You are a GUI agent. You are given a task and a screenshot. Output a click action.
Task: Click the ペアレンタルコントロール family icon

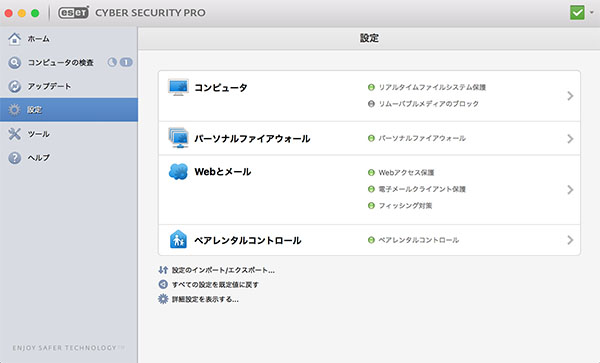[x=178, y=239]
